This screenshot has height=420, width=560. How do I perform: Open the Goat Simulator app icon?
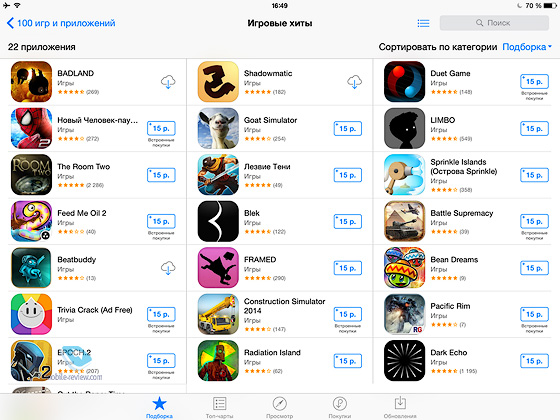218,128
